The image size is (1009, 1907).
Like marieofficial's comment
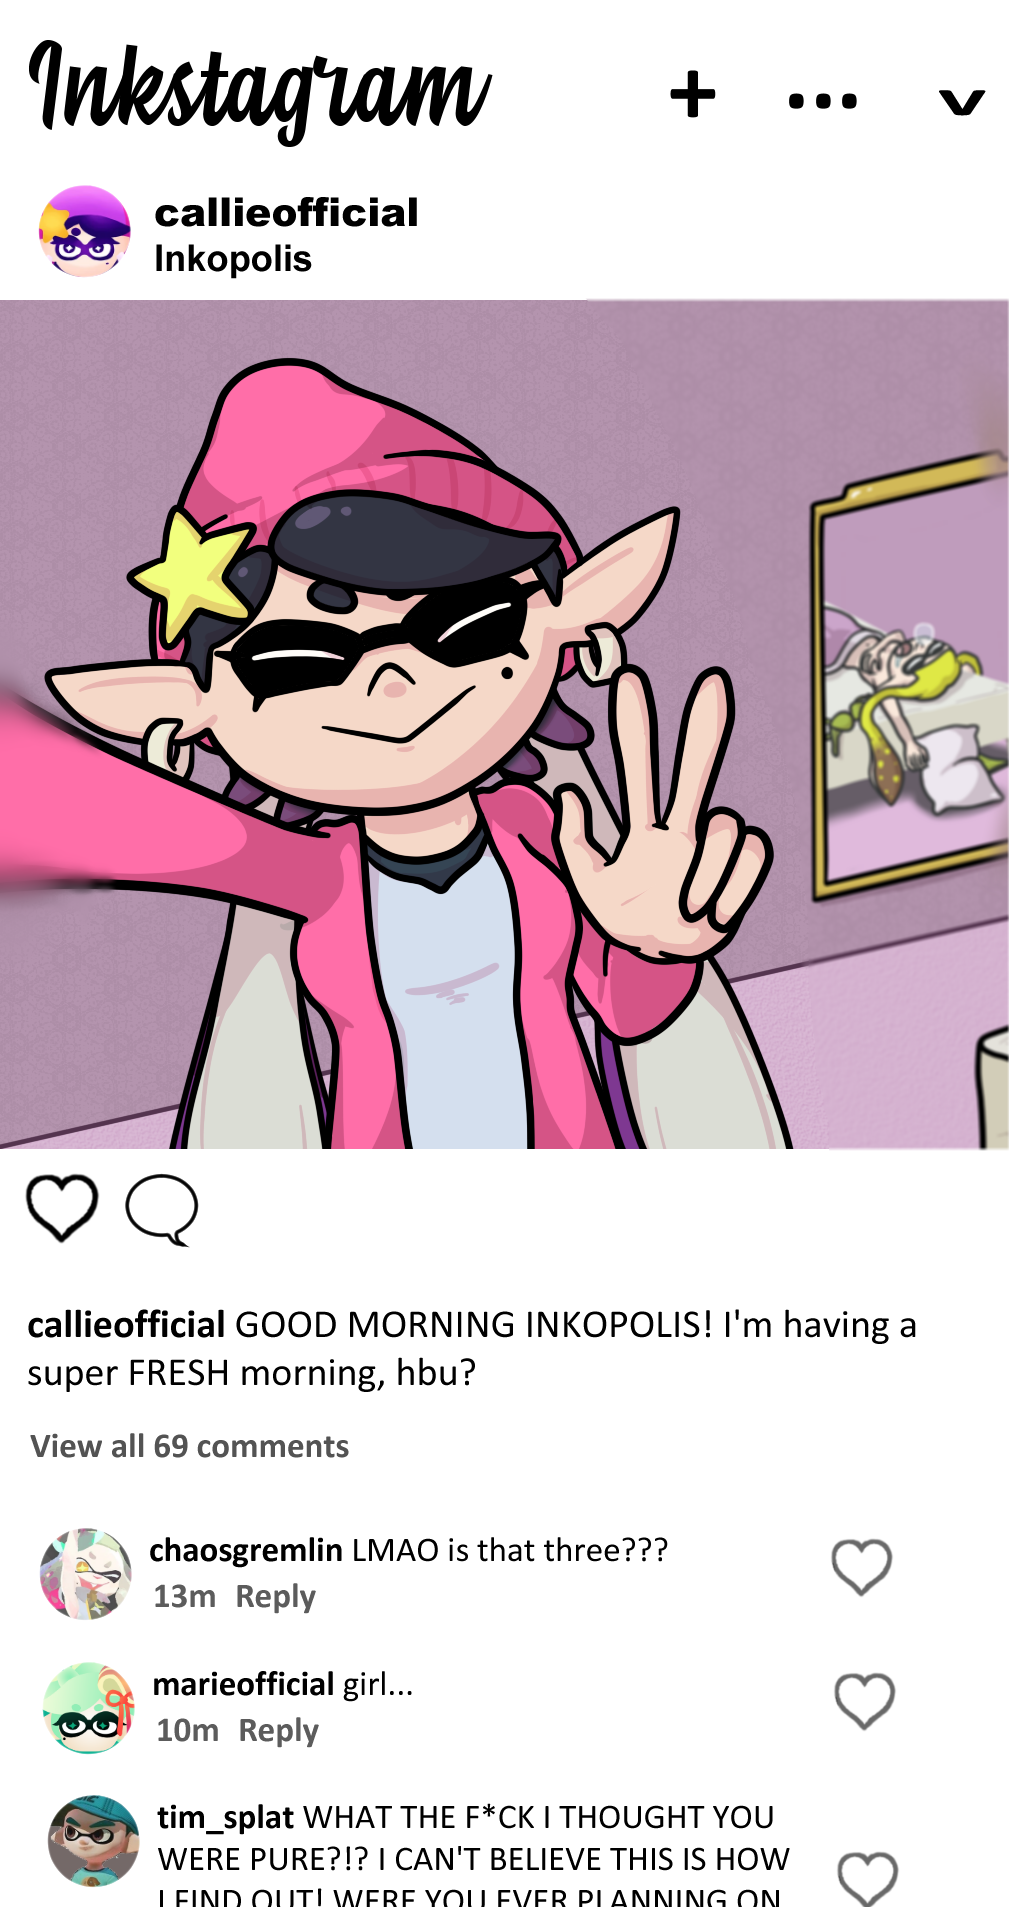865,1701
